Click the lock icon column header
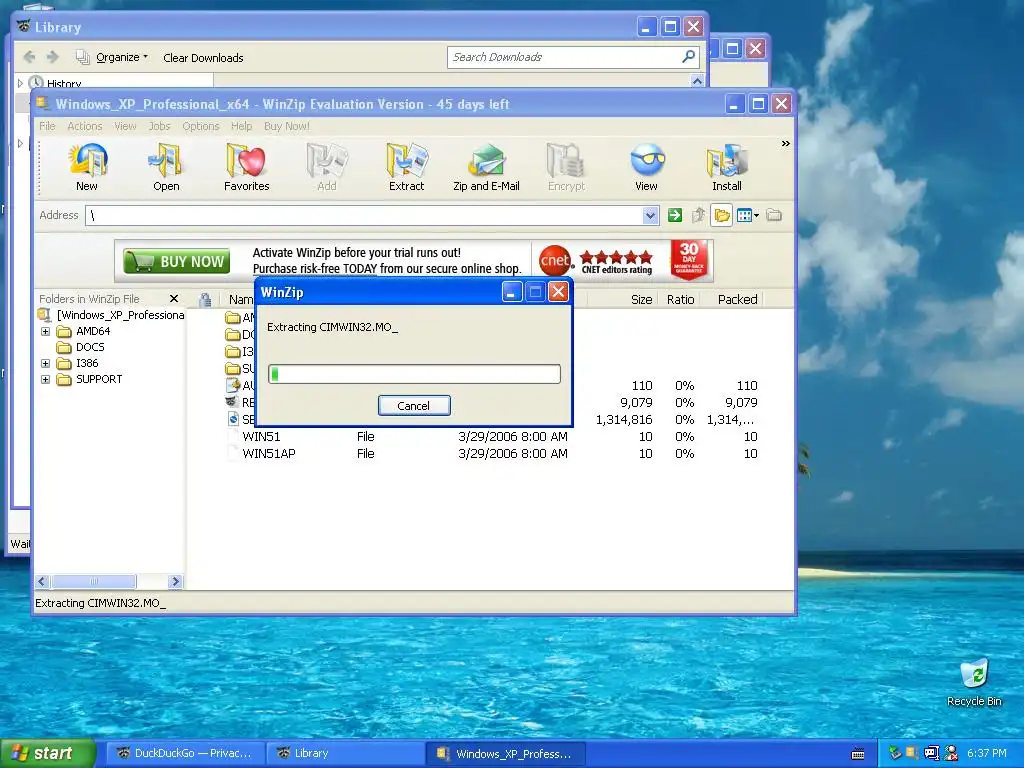Screen dimensions: 1024x768 pyautogui.click(x=205, y=299)
